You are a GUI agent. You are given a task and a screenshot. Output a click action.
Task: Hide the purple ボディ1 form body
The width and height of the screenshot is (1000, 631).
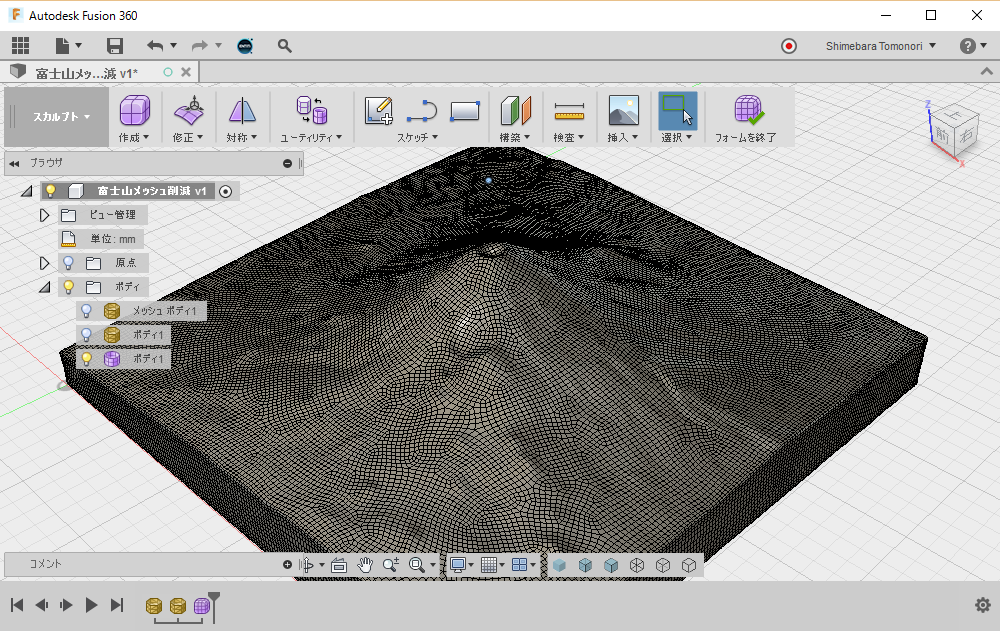(88, 358)
